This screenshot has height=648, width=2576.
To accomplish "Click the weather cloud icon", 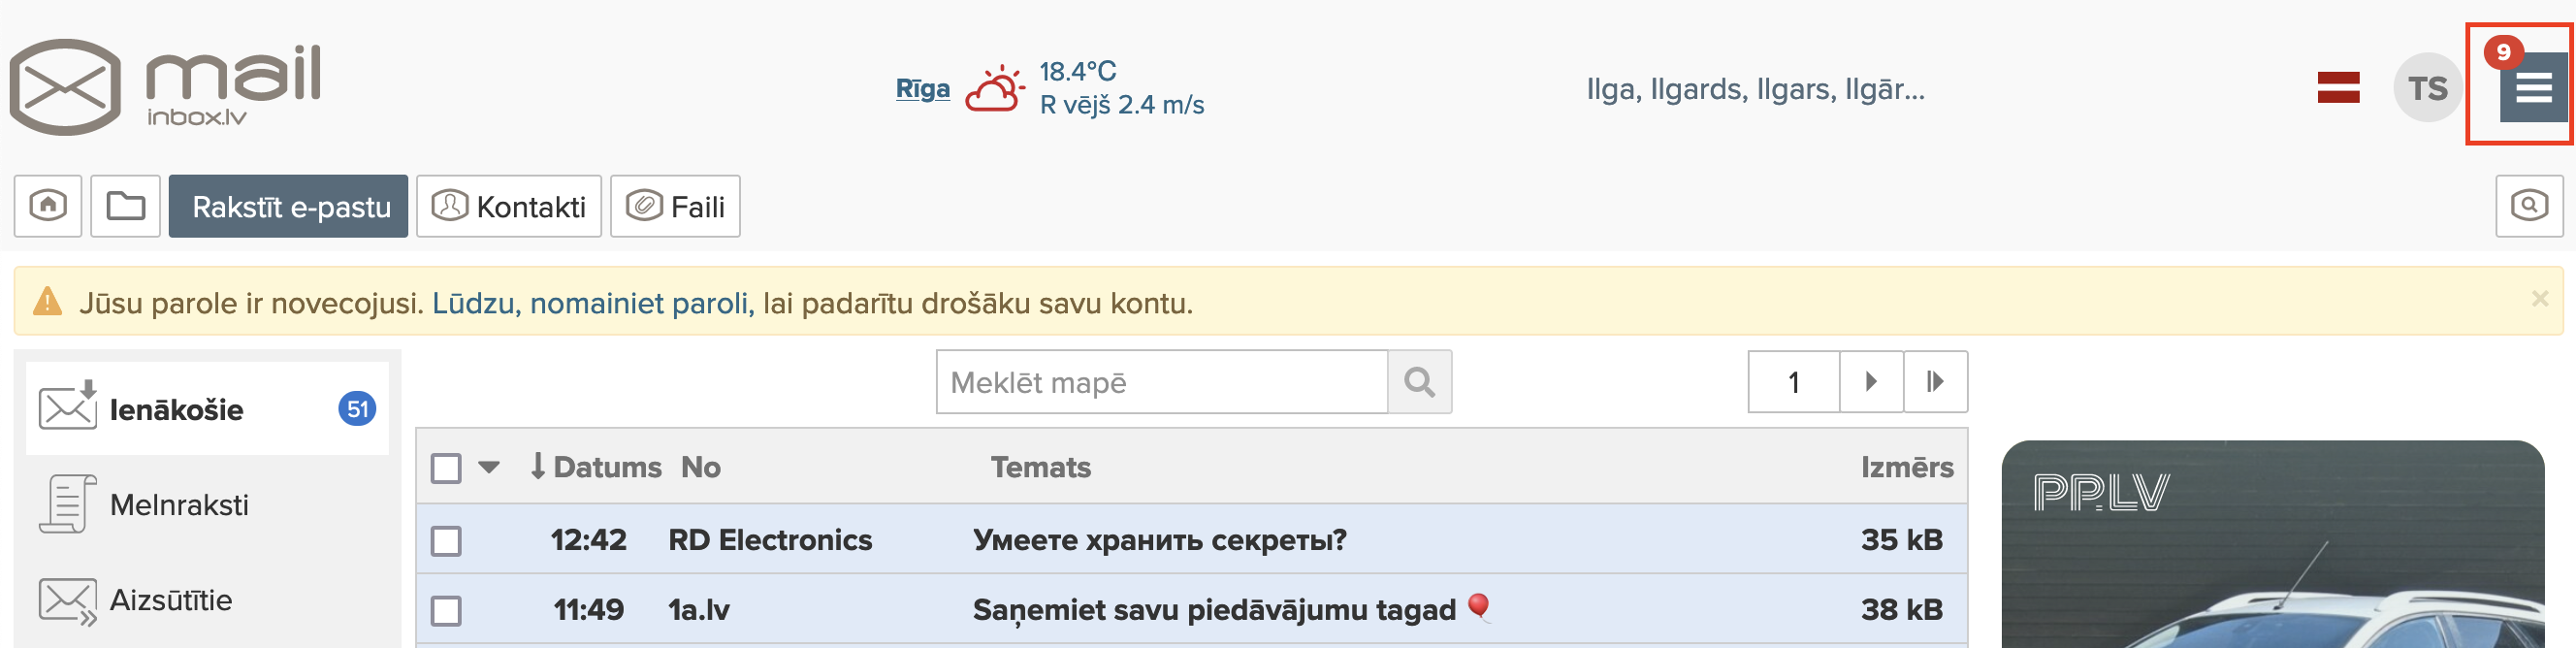I will click(x=993, y=90).
